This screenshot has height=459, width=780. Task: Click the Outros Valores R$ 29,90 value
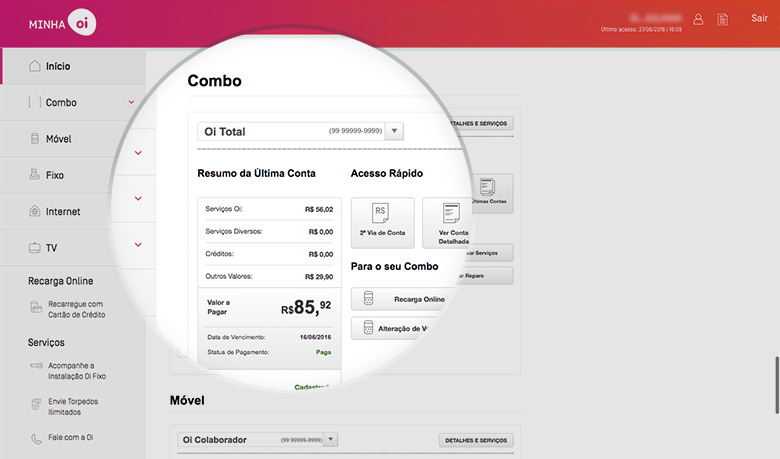(319, 277)
